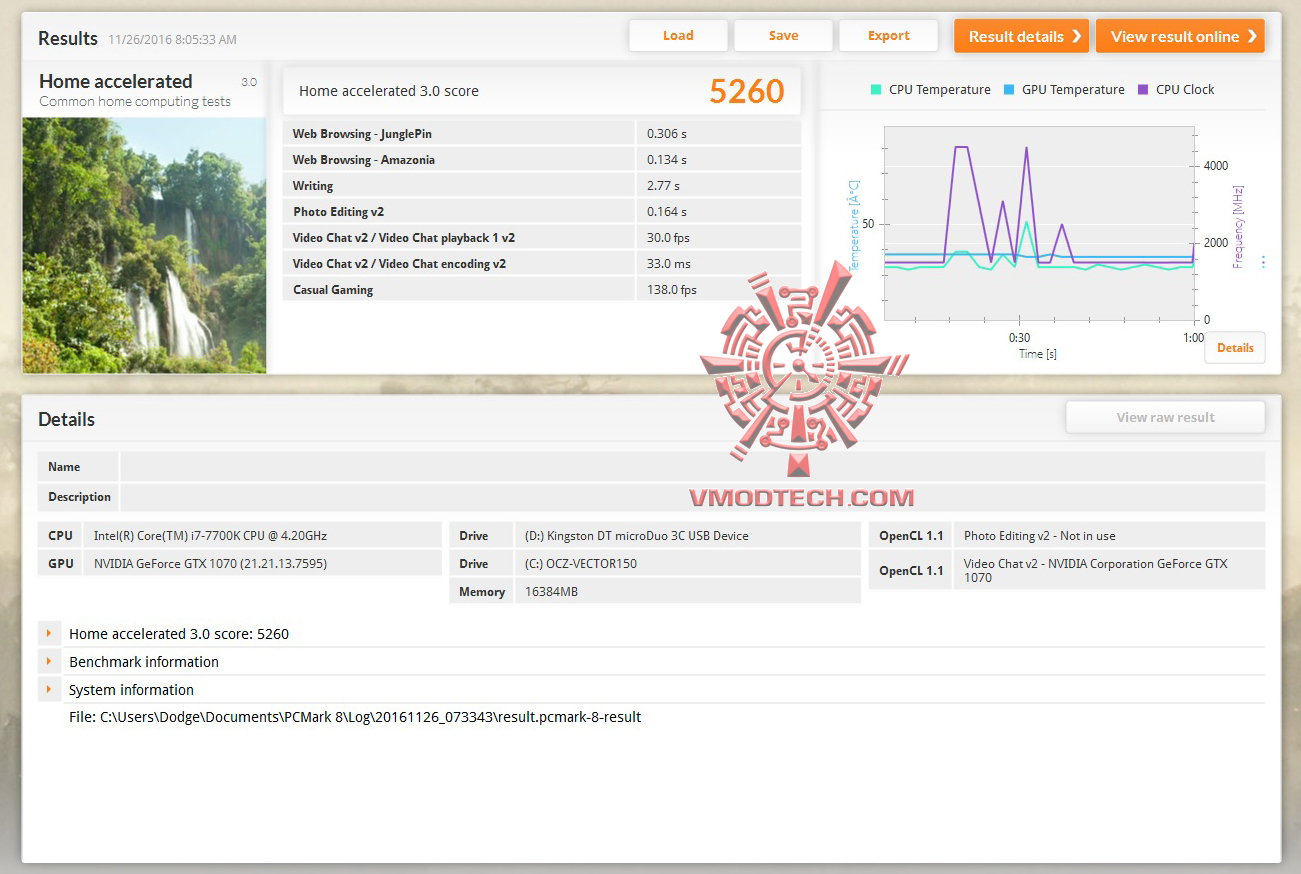This screenshot has height=874, width=1301.
Task: Select Web Browsing - Amazonia row
Action: 542,160
